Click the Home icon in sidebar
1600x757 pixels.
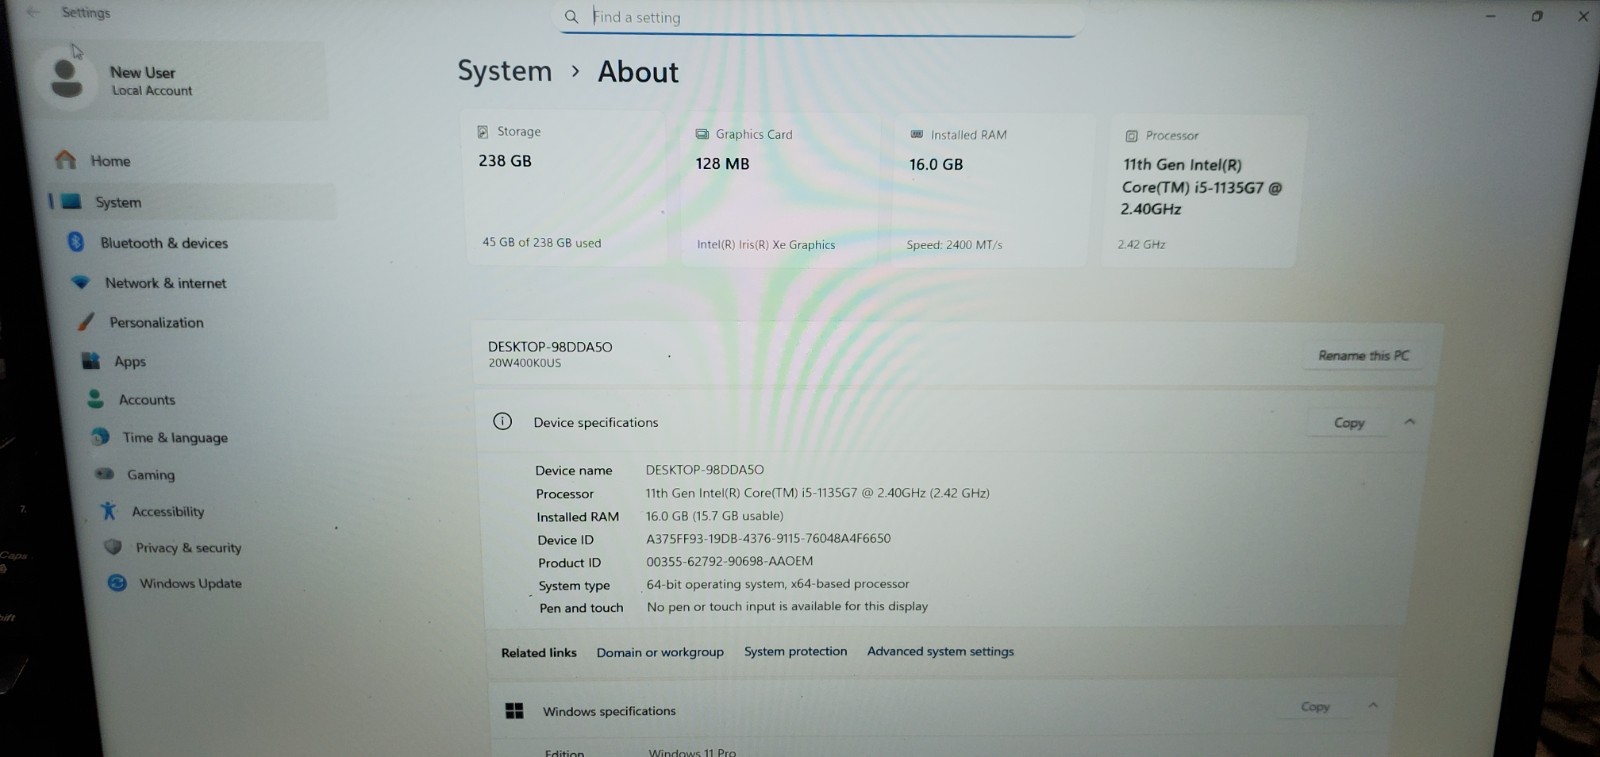pyautogui.click(x=66, y=160)
